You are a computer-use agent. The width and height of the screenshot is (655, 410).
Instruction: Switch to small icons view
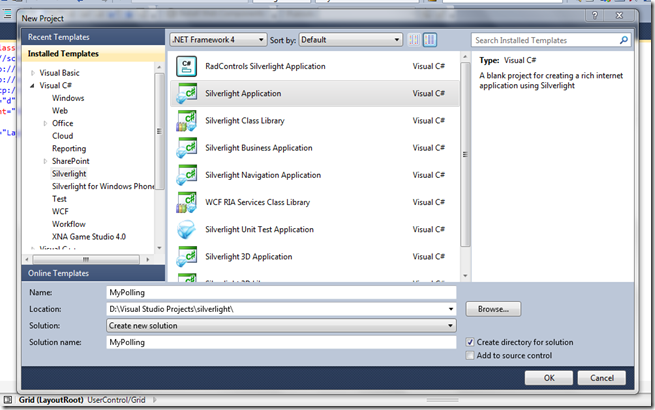(x=414, y=40)
